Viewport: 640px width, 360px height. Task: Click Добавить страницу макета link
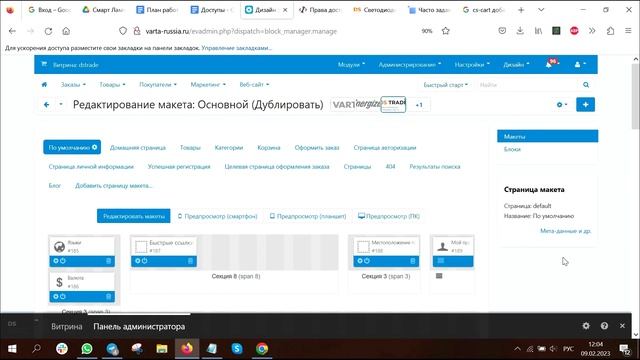coord(113,186)
